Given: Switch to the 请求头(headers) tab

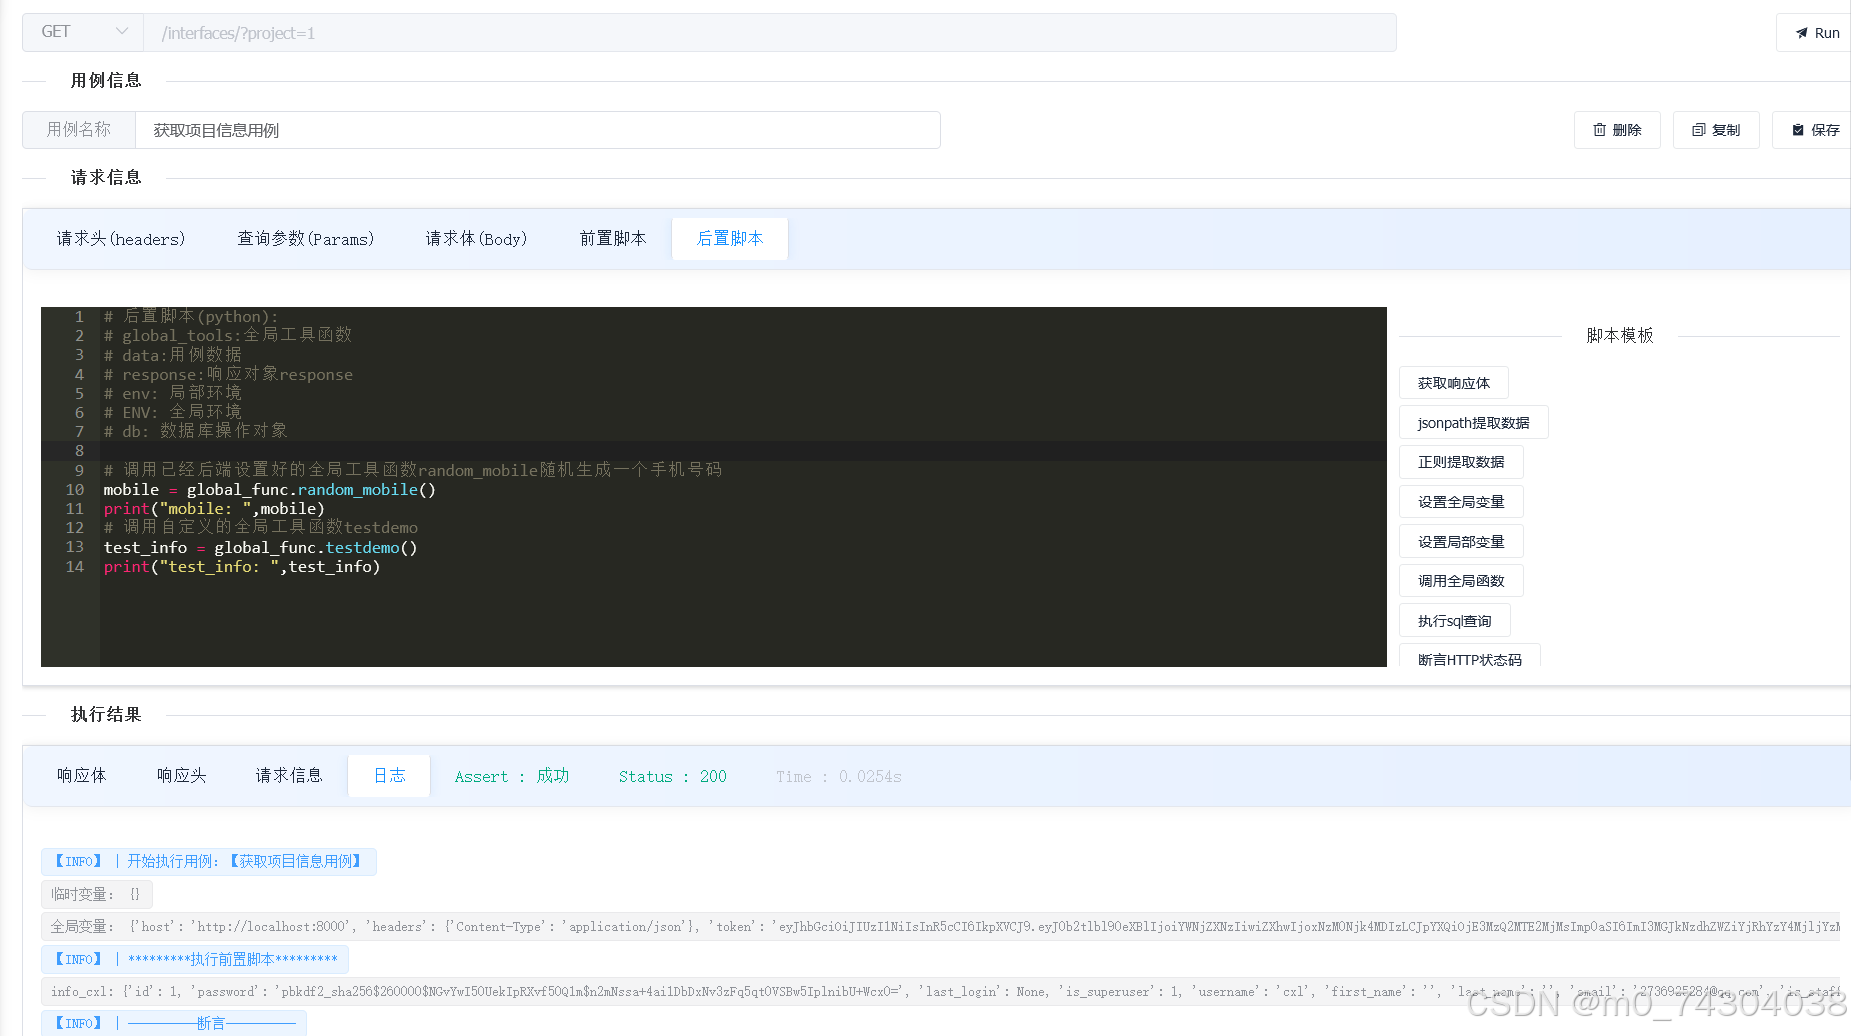Looking at the screenshot, I should point(120,238).
